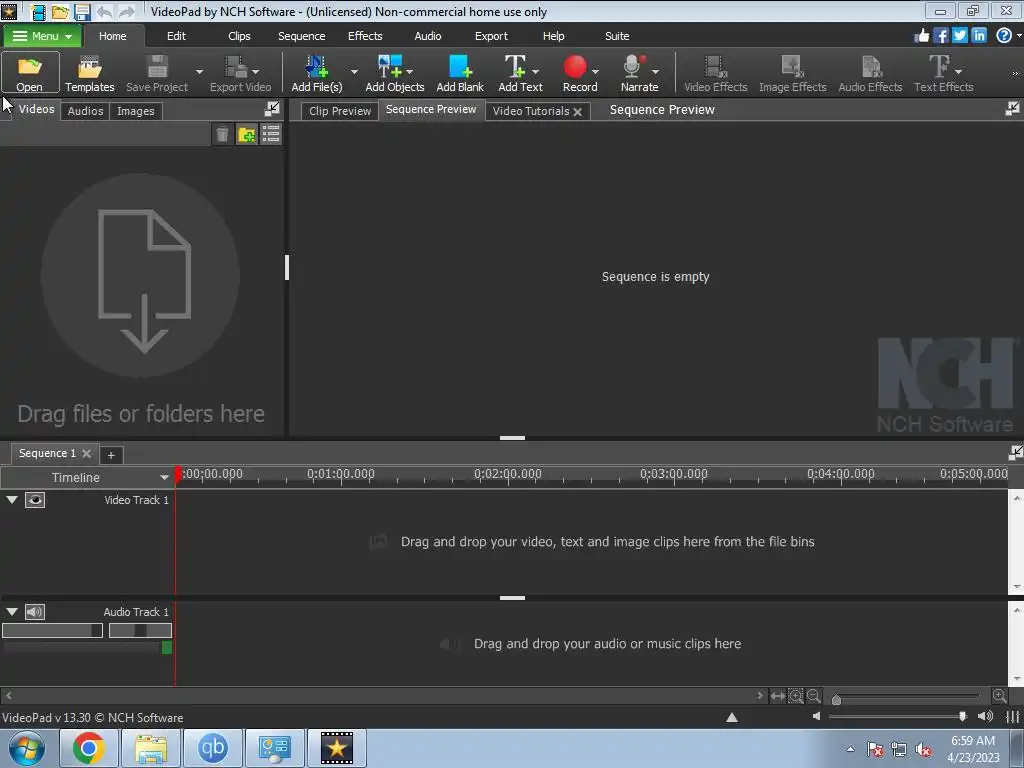Adjust the timeline zoom slider
Screen dimensions: 1024x768
coord(836,699)
